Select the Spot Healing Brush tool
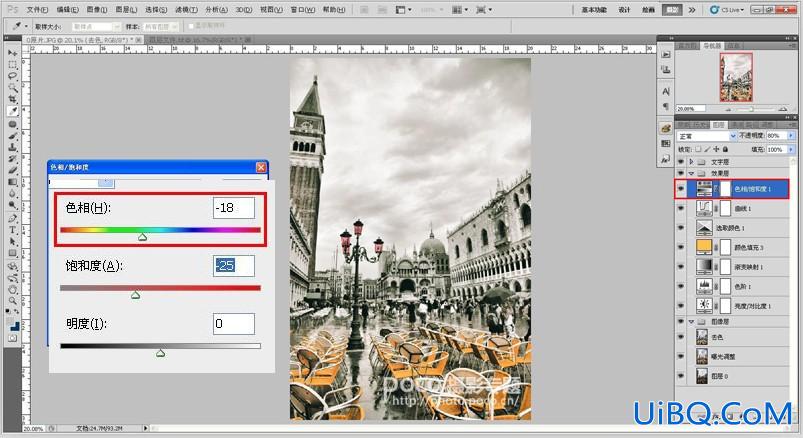This screenshot has width=803, height=438. coord(12,124)
